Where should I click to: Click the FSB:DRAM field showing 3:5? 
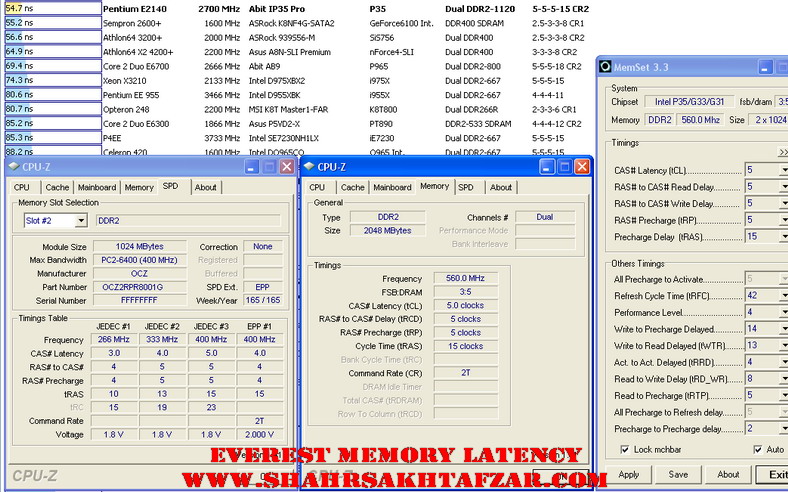465,291
